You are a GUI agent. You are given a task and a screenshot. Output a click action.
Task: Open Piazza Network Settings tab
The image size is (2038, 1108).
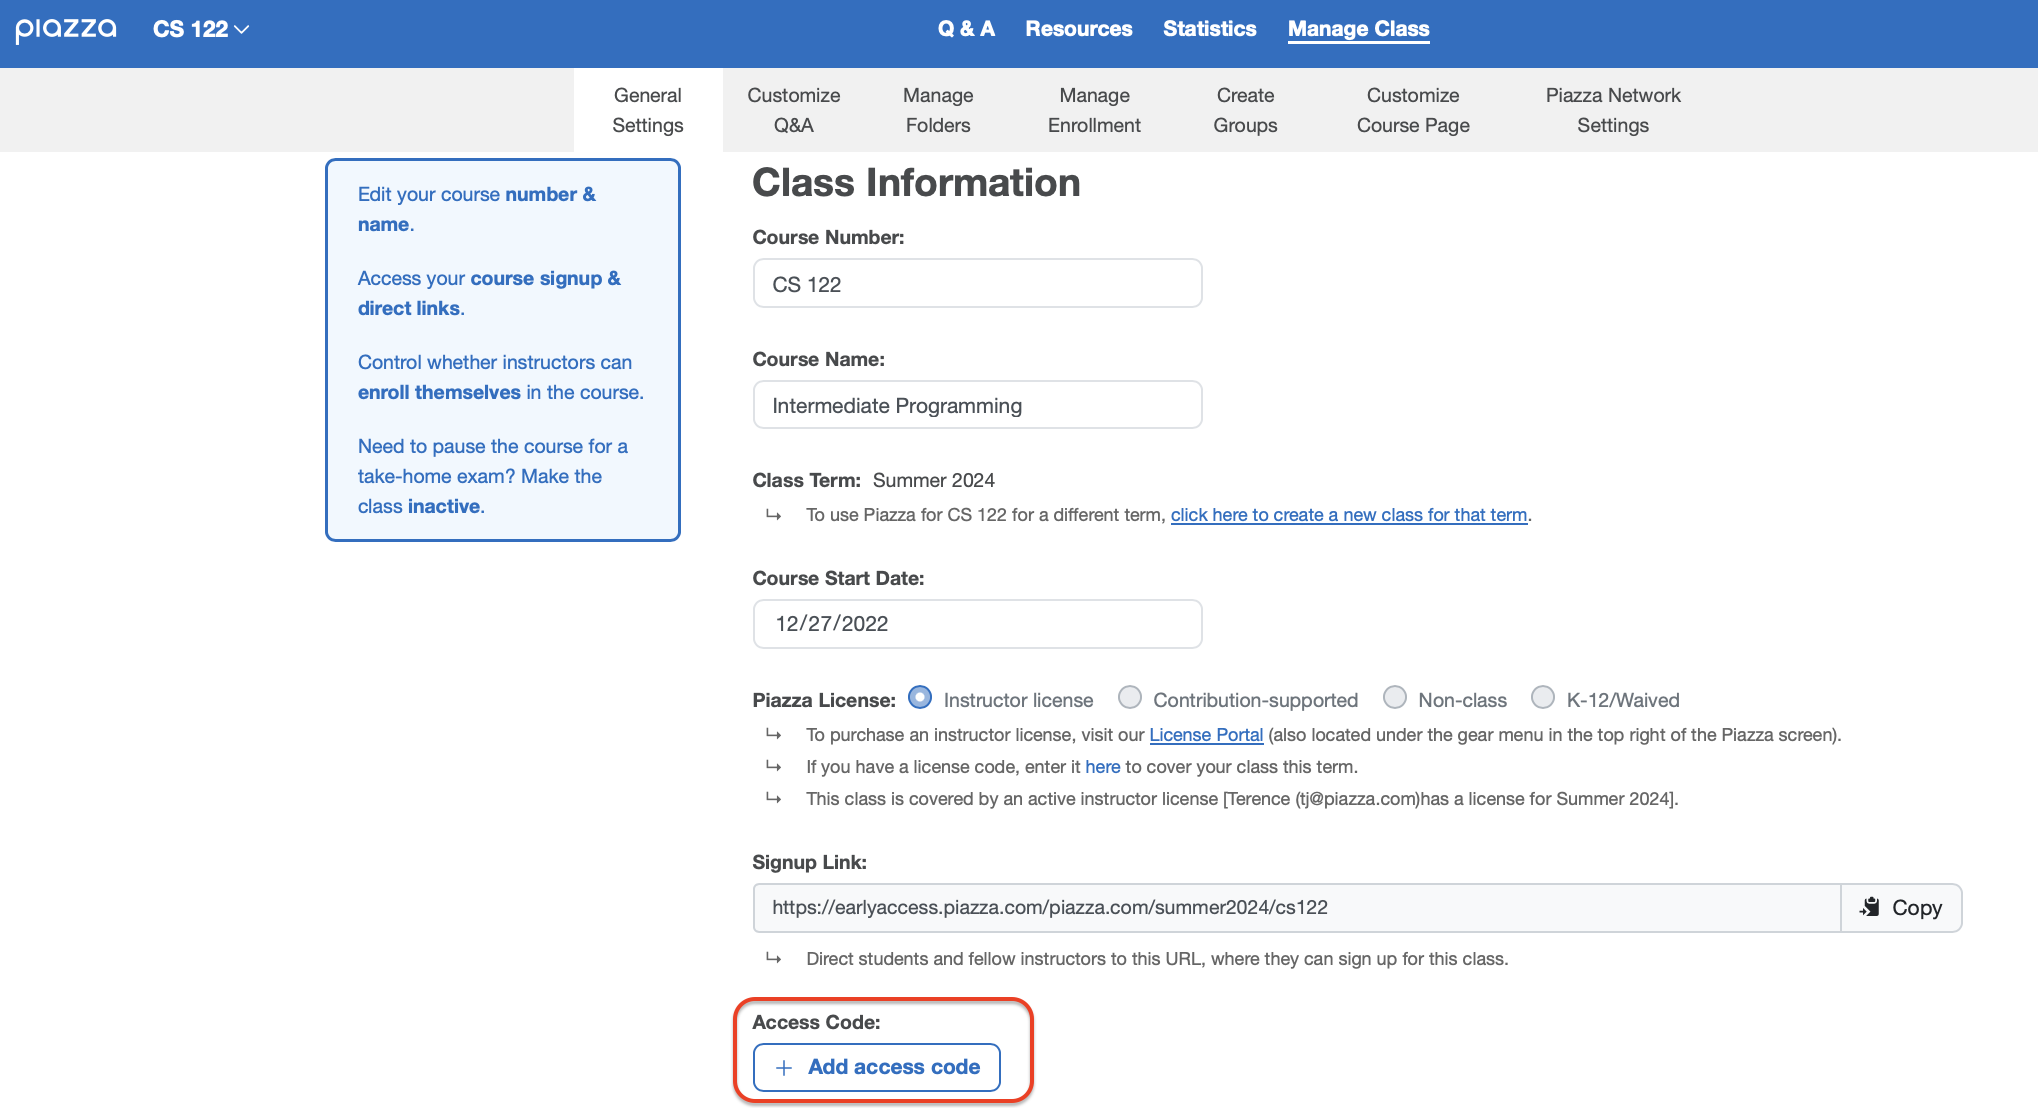pyautogui.click(x=1612, y=110)
